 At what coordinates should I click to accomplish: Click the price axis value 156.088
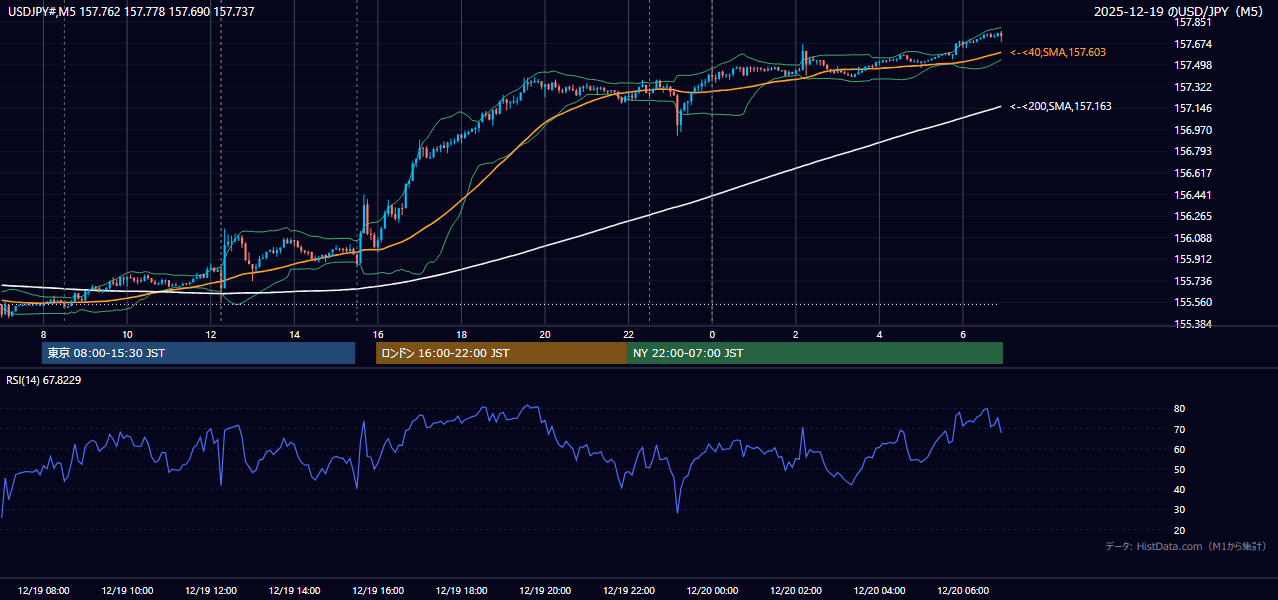1193,238
